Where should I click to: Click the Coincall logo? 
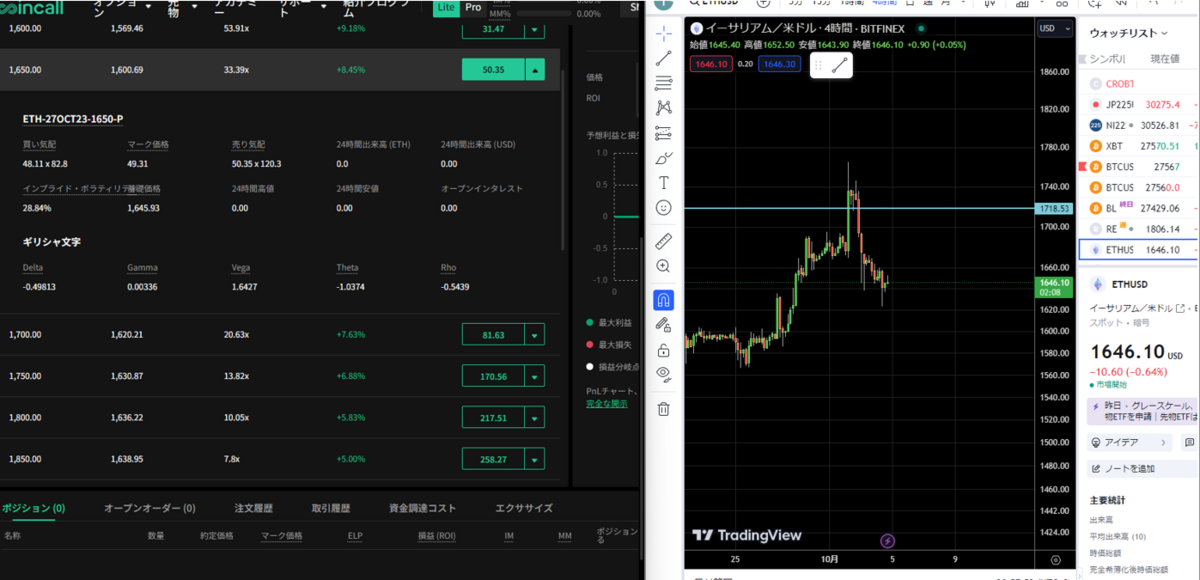pos(34,7)
